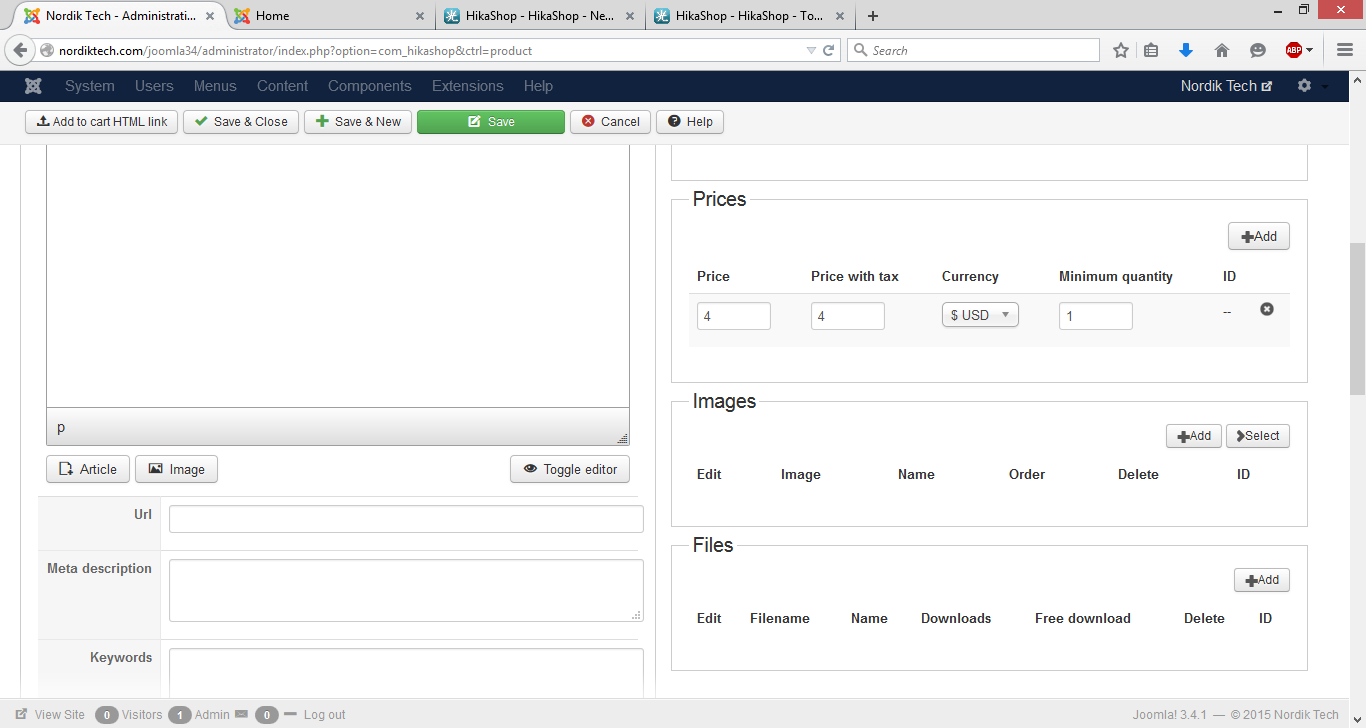
Task: Open the URL history dropdown arrow
Action: (x=811, y=50)
